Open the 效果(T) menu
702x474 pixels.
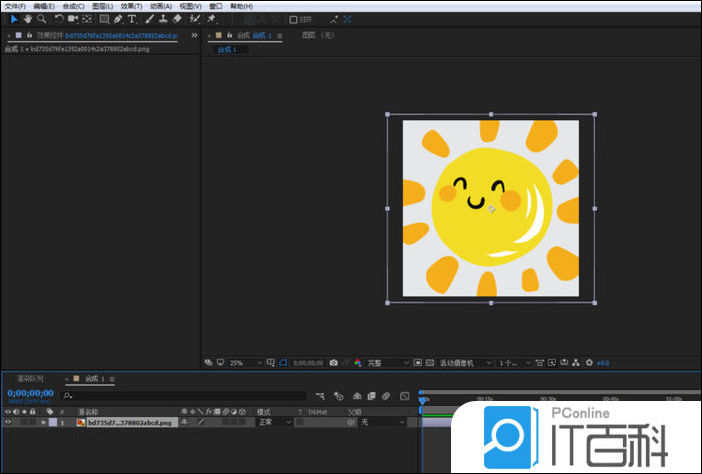131,6
